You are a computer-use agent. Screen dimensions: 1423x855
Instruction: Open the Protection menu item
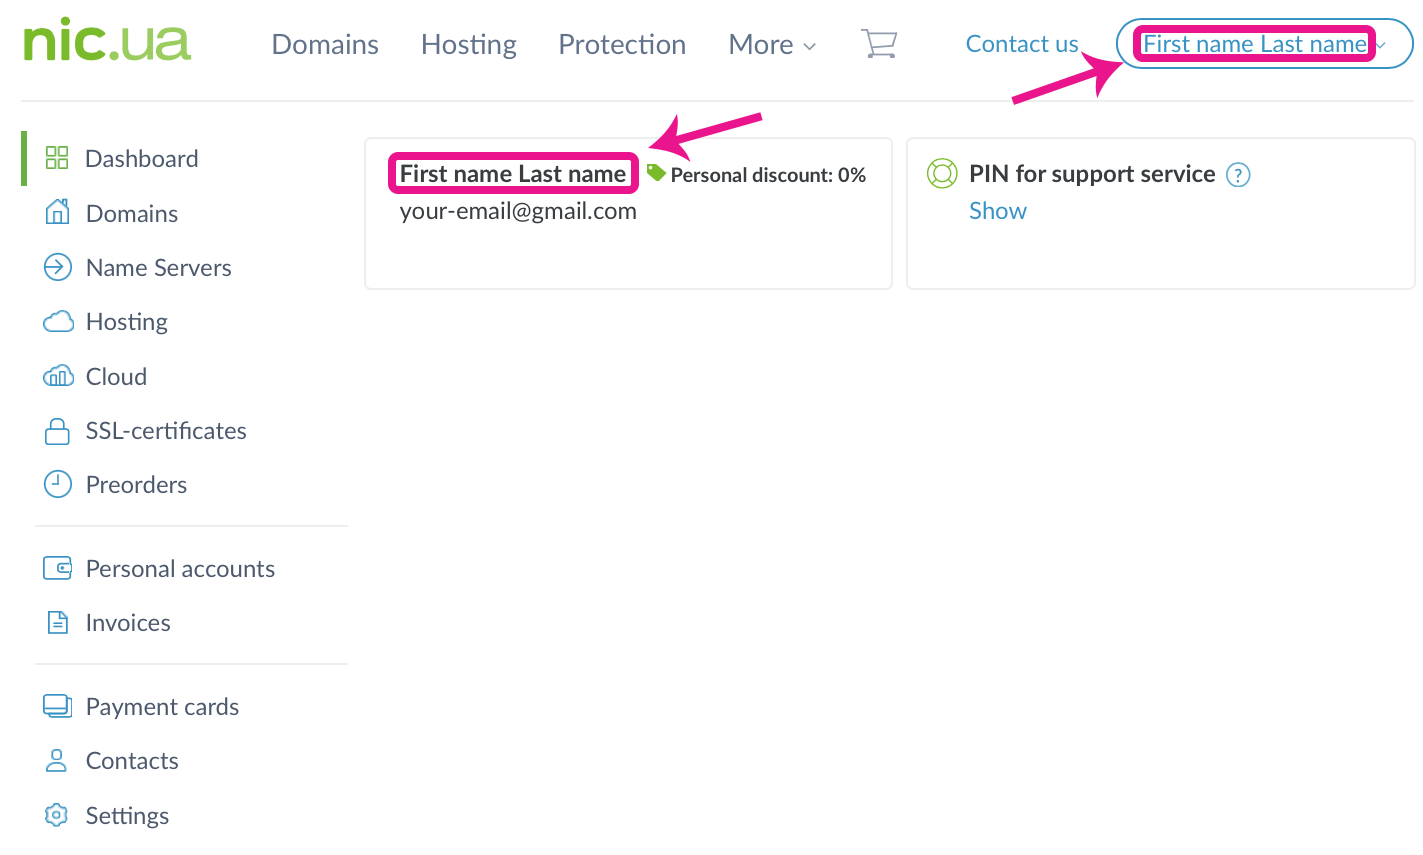(x=621, y=45)
